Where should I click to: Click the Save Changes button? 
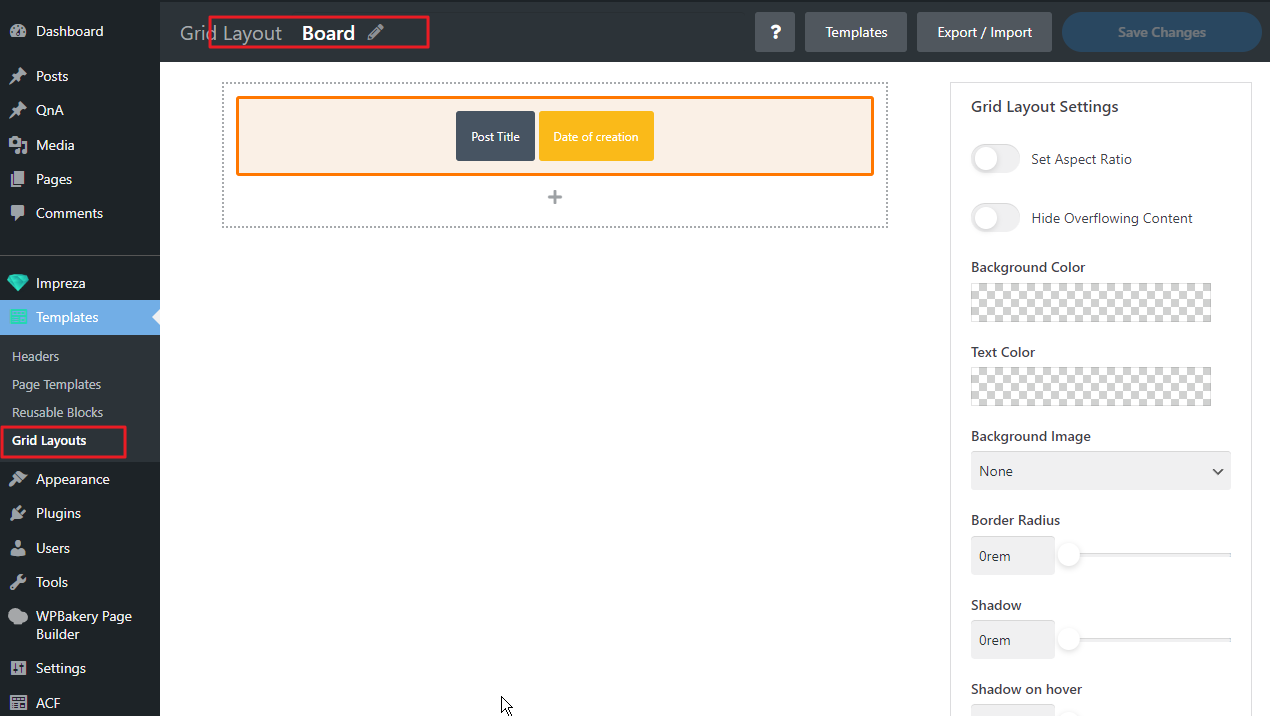click(1161, 32)
